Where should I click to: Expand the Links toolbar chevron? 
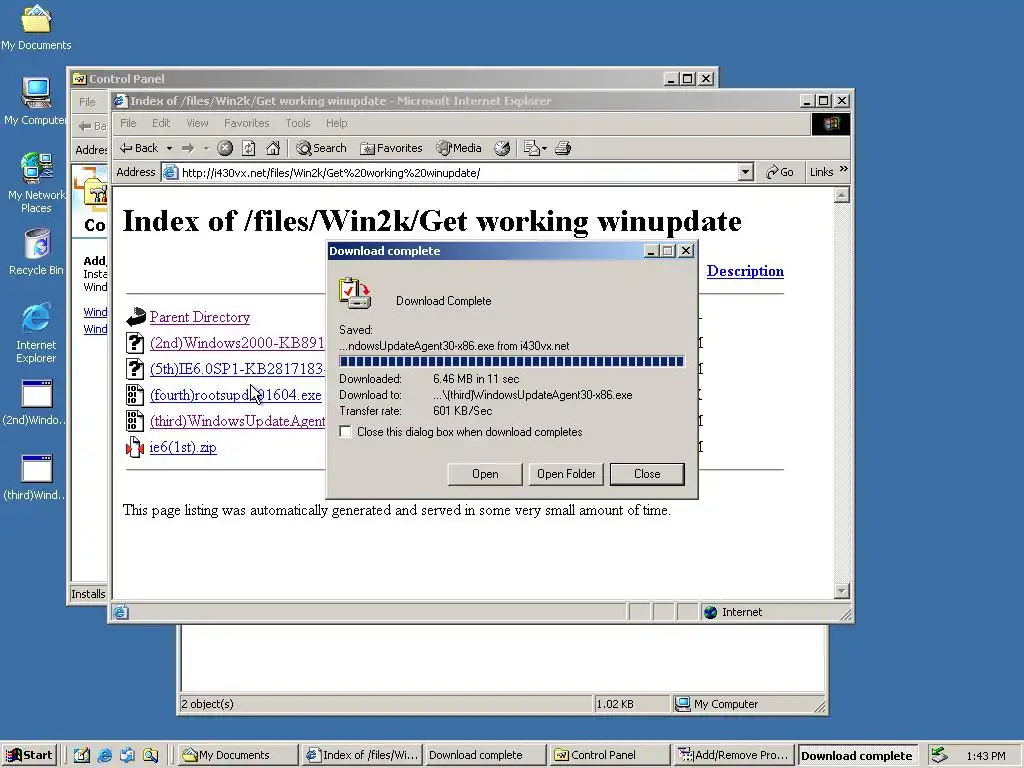tap(844, 169)
